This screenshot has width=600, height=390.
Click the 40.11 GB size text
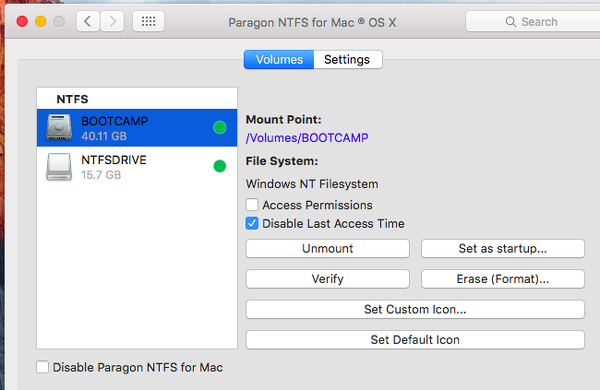104,136
